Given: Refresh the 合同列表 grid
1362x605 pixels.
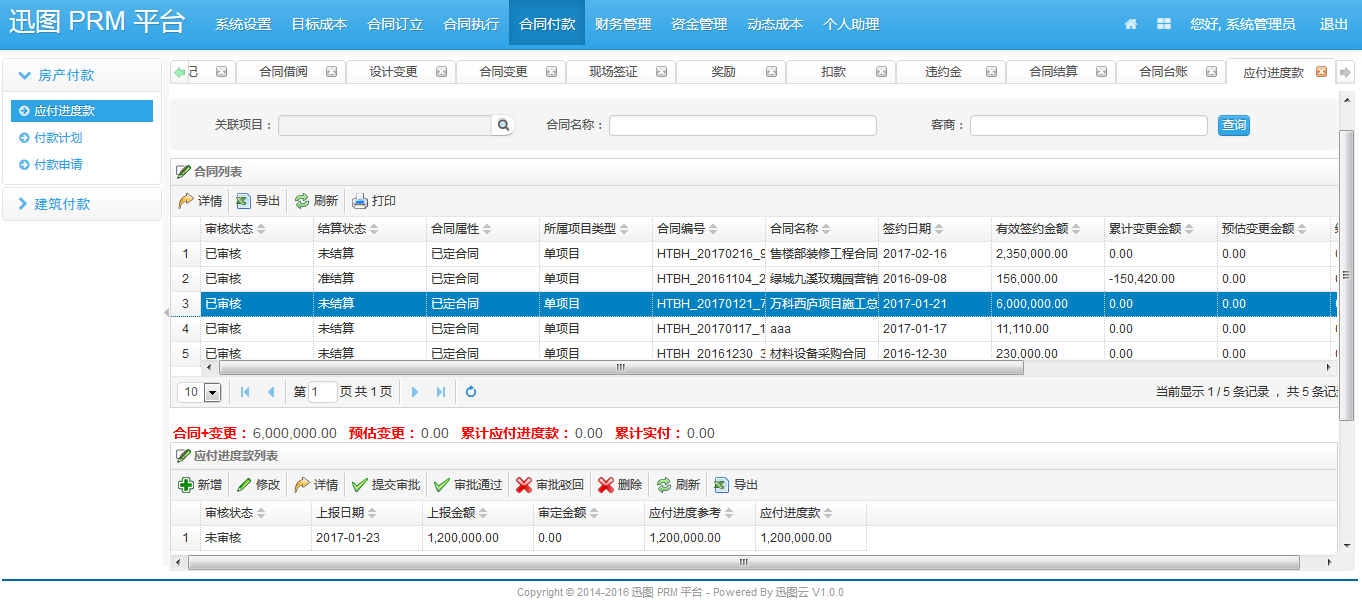Looking at the screenshot, I should pos(316,201).
